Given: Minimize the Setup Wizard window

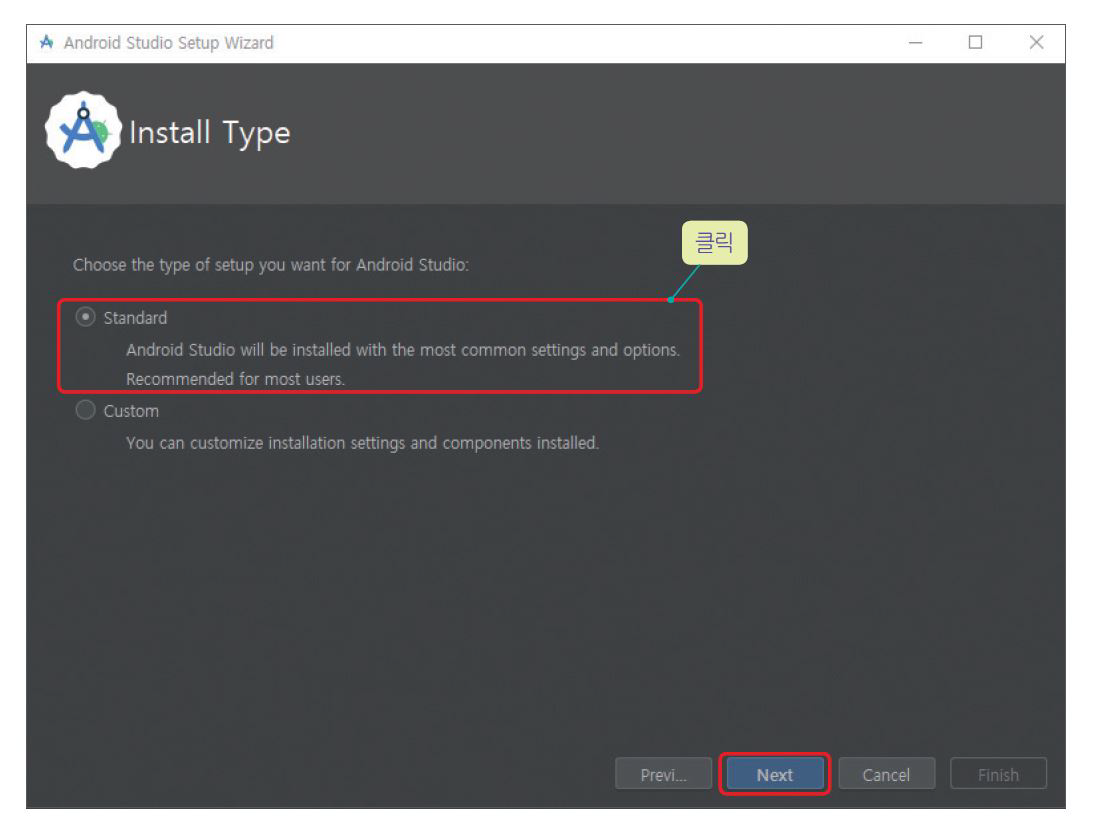Looking at the screenshot, I should (x=915, y=43).
